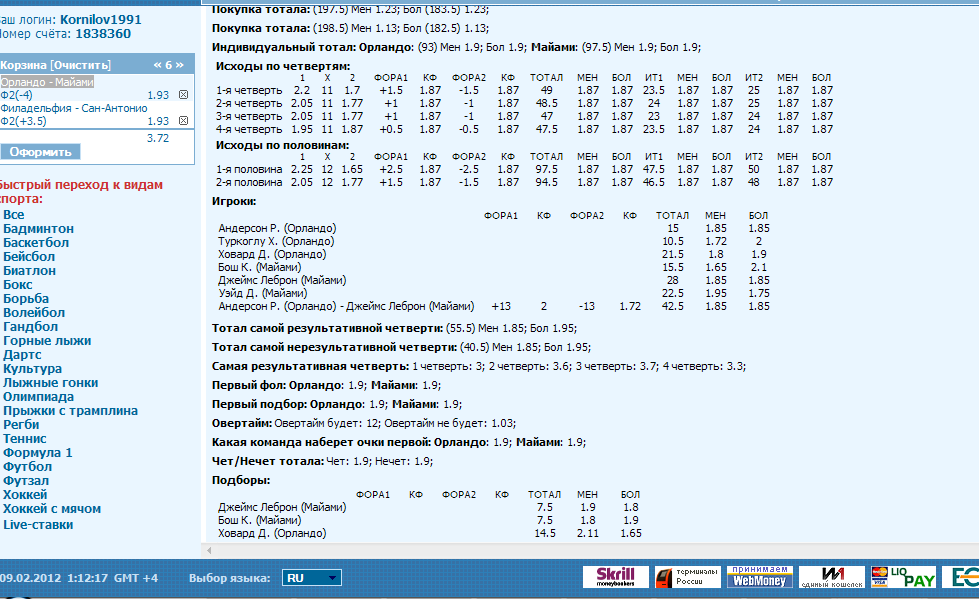Select 1-я четверть home win odds 2.2
Viewport: 979px width, 599px height.
coord(302,91)
